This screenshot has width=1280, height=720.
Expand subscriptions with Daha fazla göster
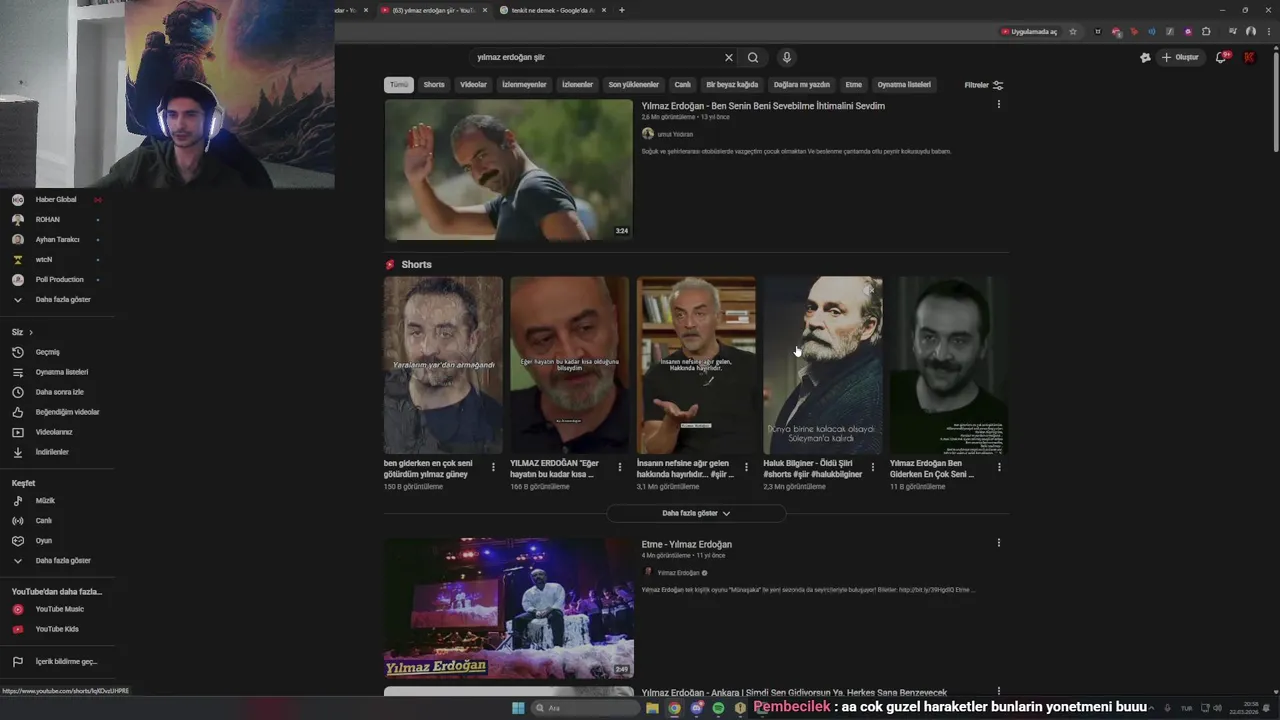click(56, 300)
